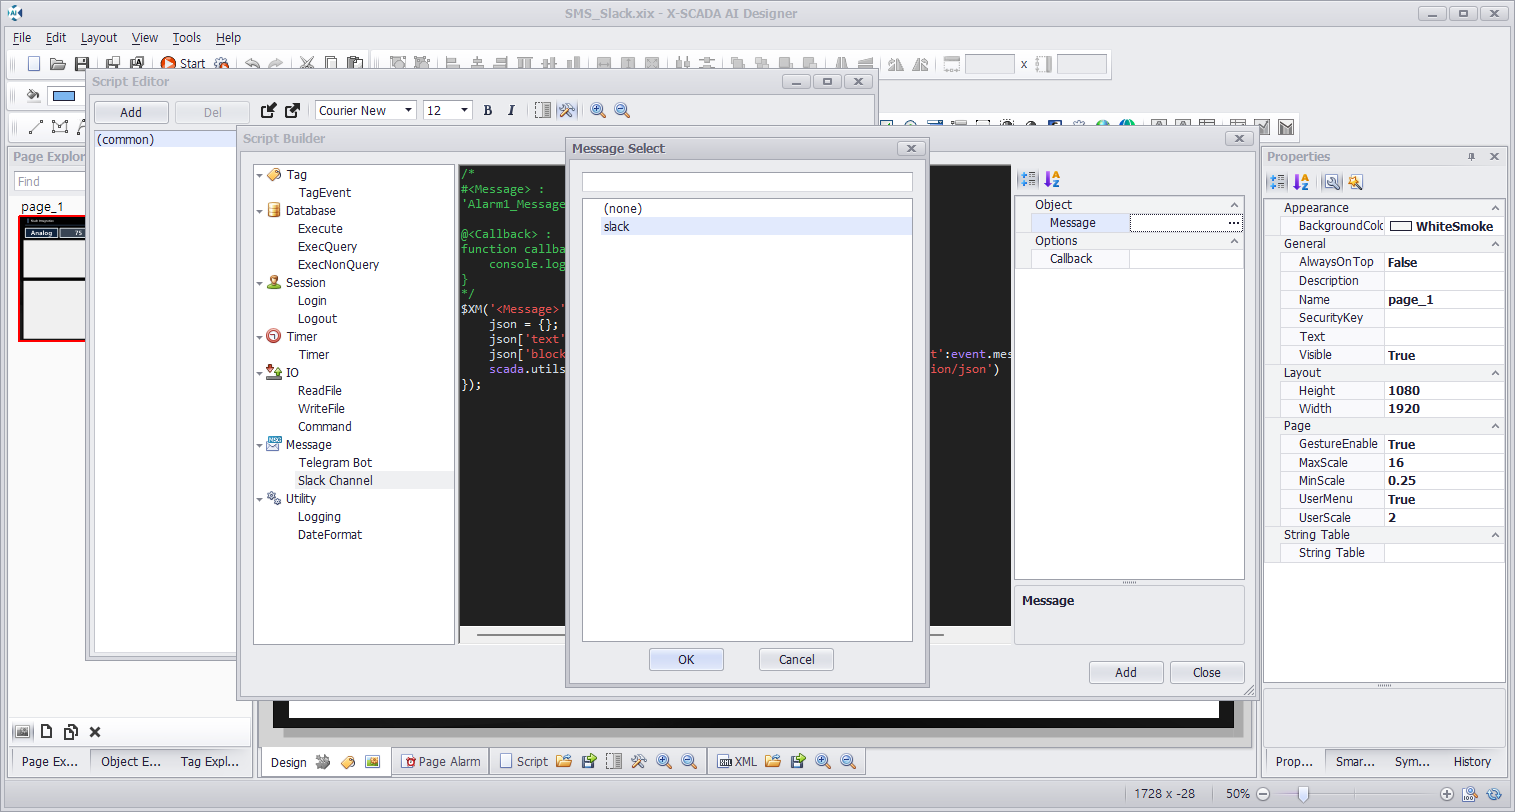The image size is (1515, 812).
Task: Open the Tools menu
Action: click(186, 37)
